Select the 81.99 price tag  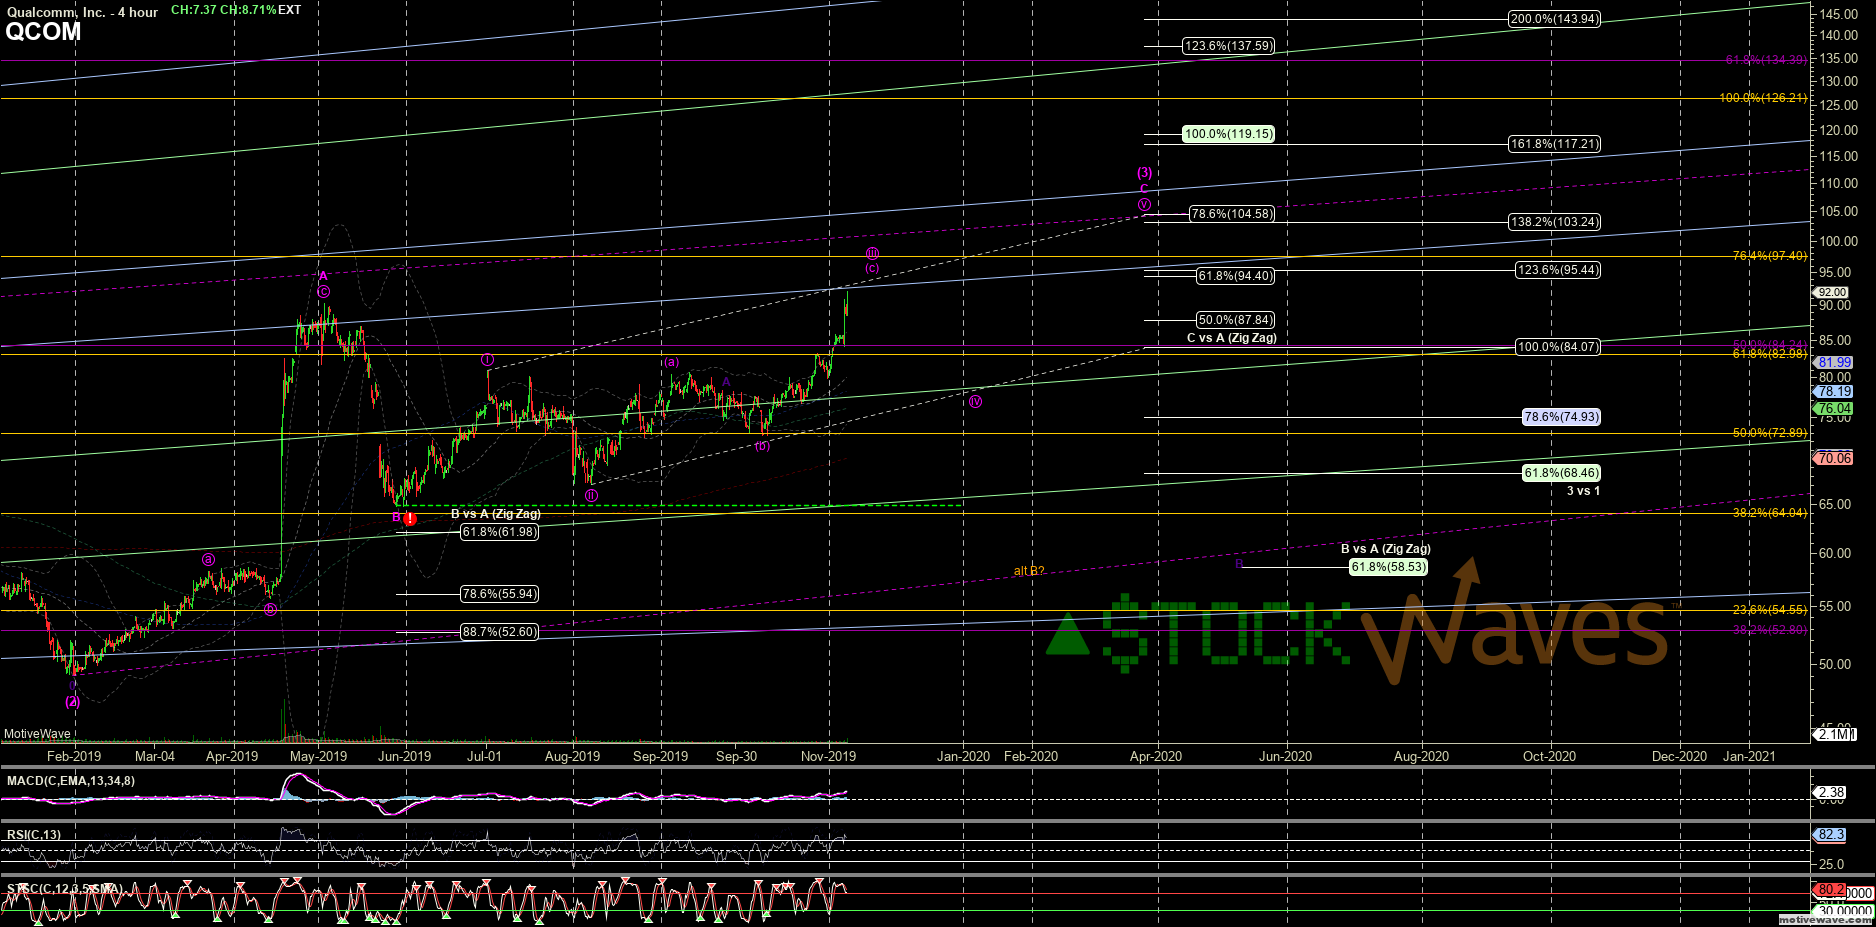point(1835,362)
